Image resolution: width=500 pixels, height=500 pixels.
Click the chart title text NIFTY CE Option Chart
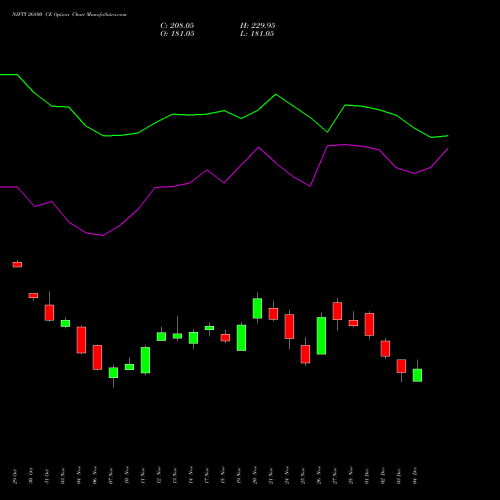69,15
